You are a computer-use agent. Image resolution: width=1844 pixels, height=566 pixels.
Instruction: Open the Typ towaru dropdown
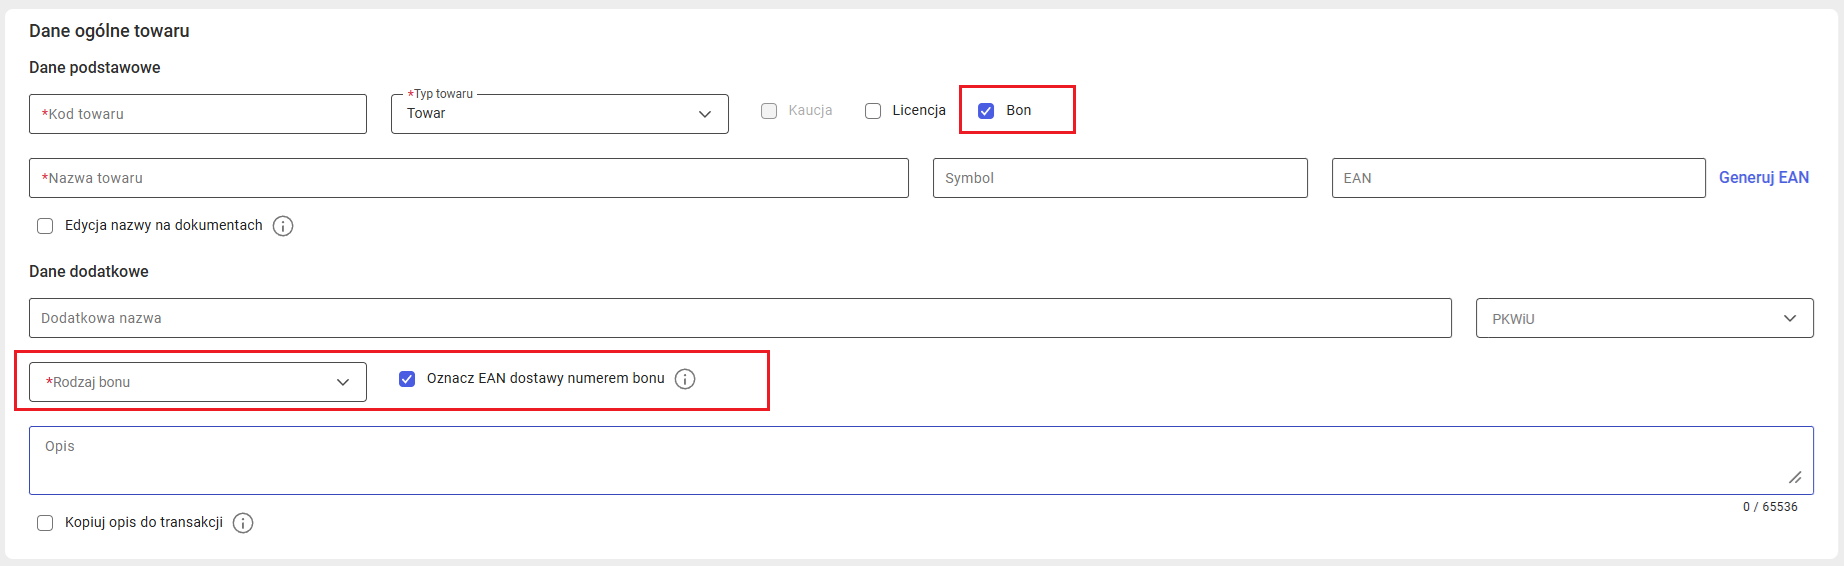pyautogui.click(x=559, y=114)
